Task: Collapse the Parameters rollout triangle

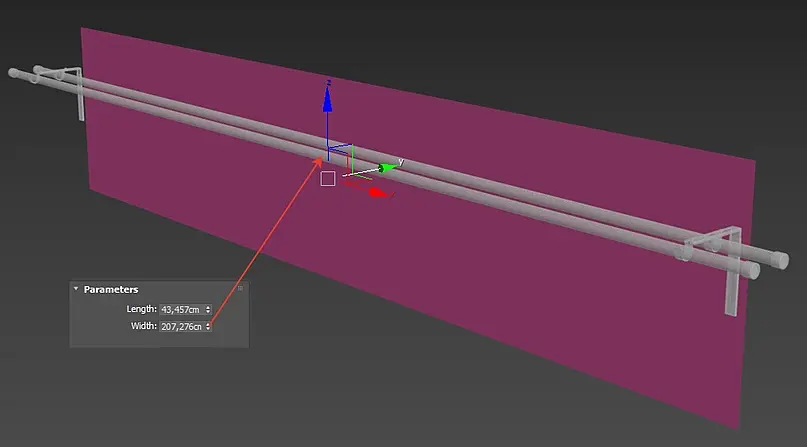Action: pyautogui.click(x=76, y=289)
